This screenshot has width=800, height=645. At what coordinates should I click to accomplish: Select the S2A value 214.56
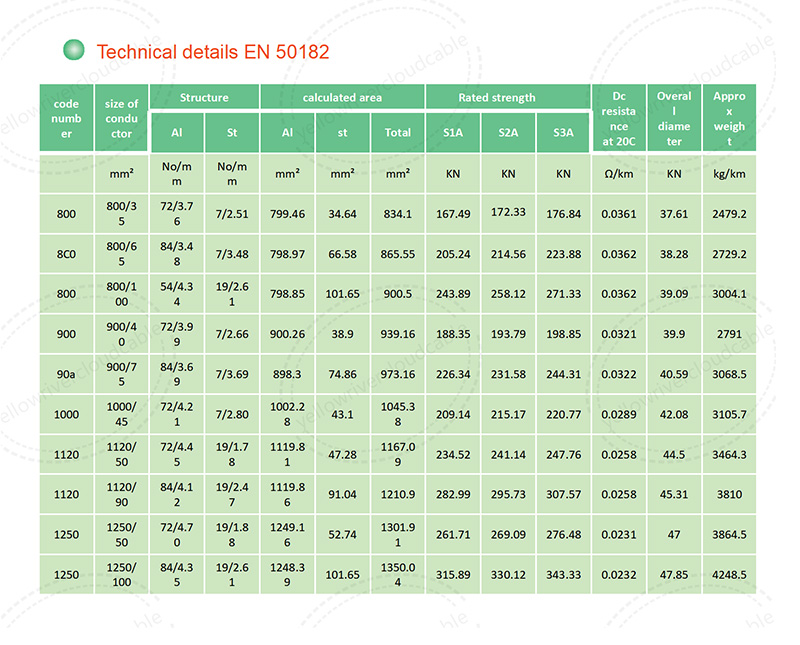tap(508, 254)
